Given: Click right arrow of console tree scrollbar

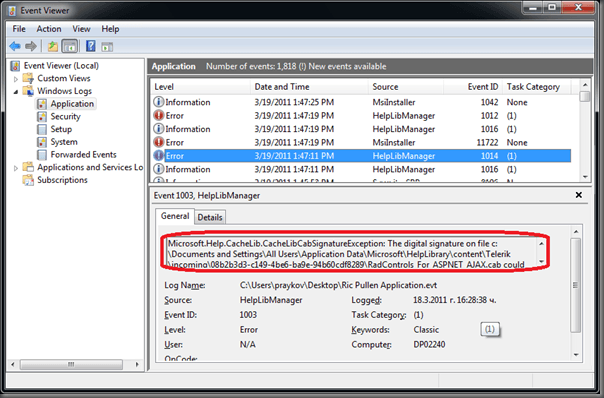Looking at the screenshot, I should pos(137,364).
